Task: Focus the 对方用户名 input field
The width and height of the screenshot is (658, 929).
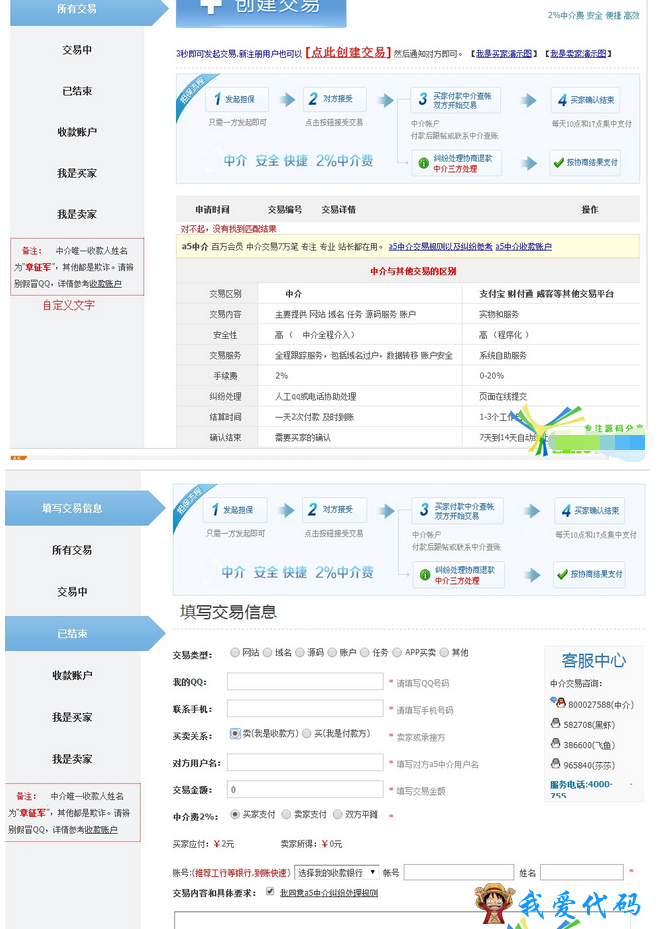Action: tap(305, 762)
